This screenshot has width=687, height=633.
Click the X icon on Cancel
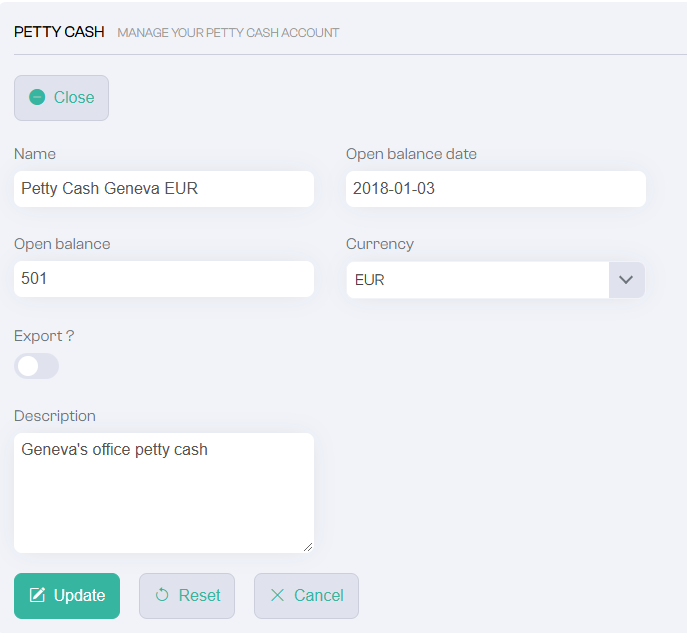click(x=277, y=595)
